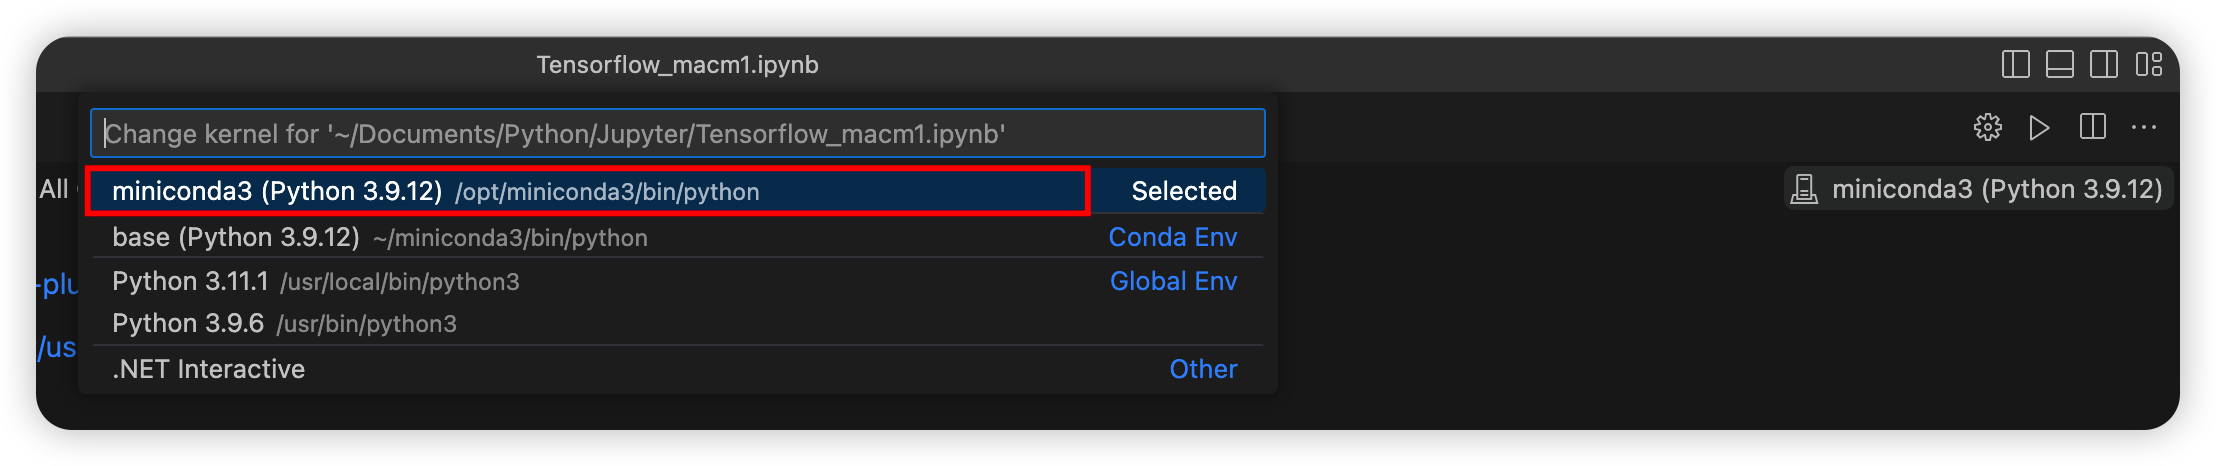Select Python 3.11.1 /usr/local/bin/python3 kernel

tap(316, 282)
